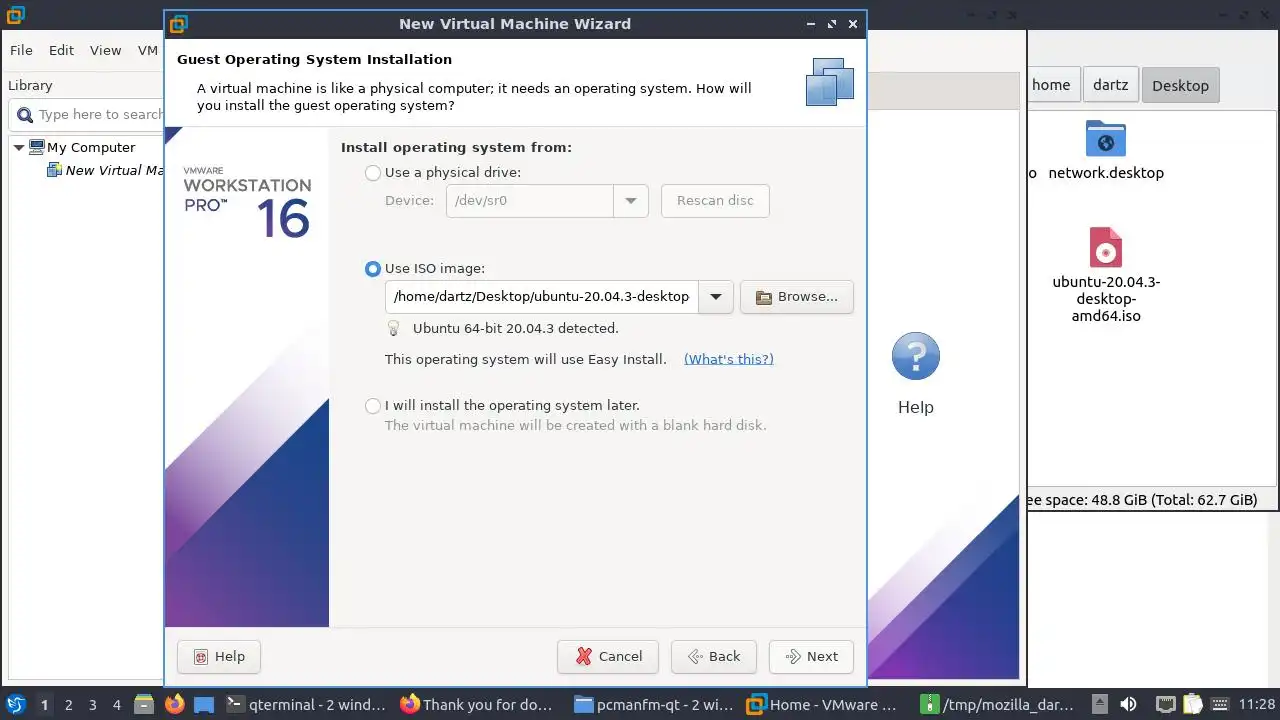1280x720 pixels.
Task: Open the "What's this?" Easy Install link
Action: [x=729, y=359]
